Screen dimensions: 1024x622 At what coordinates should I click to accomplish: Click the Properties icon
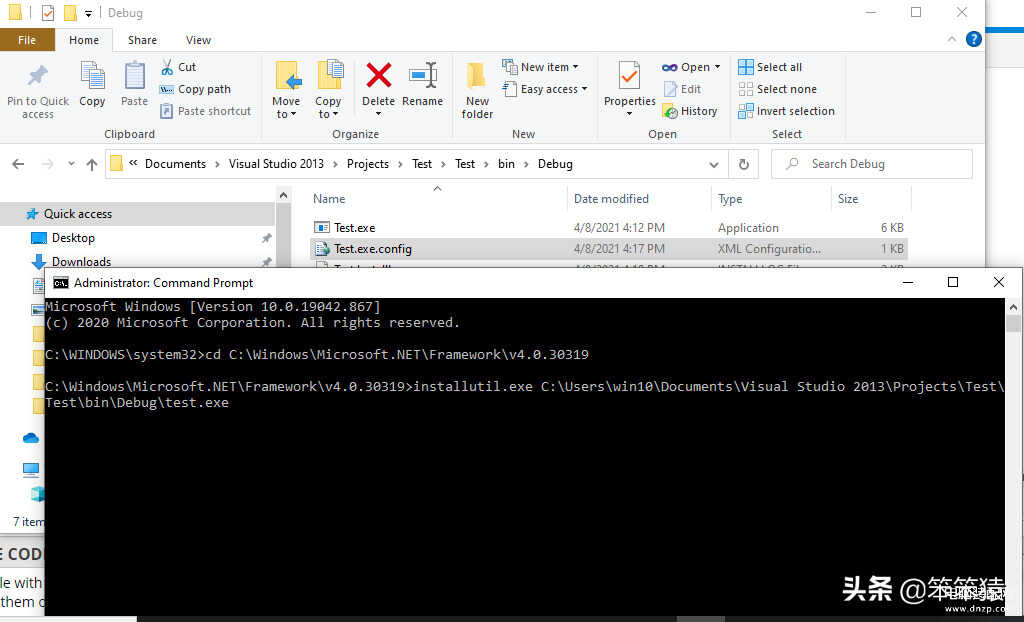pos(630,77)
